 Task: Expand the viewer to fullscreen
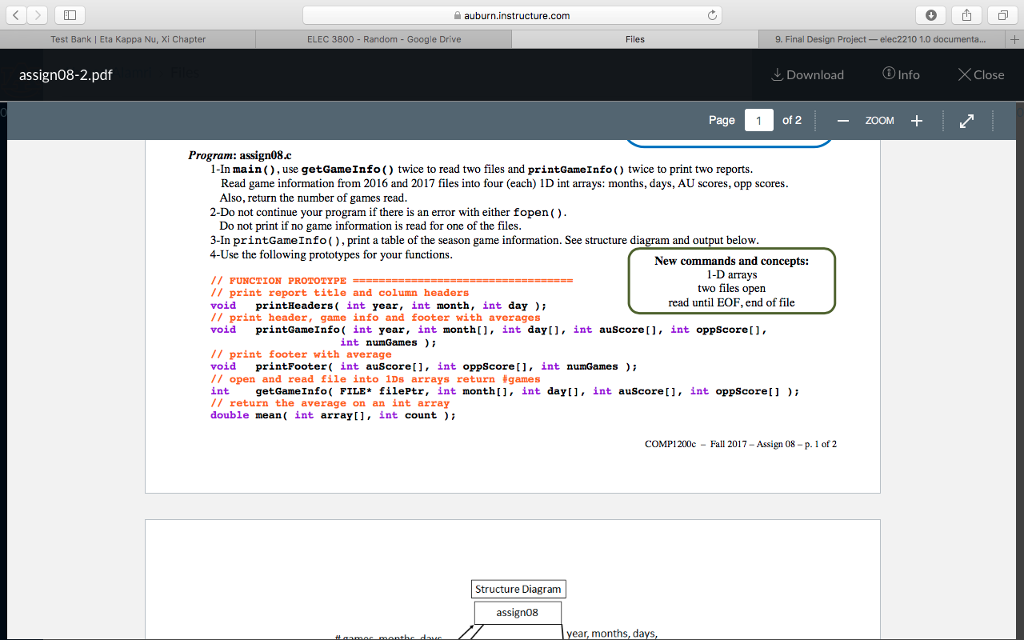pos(966,121)
